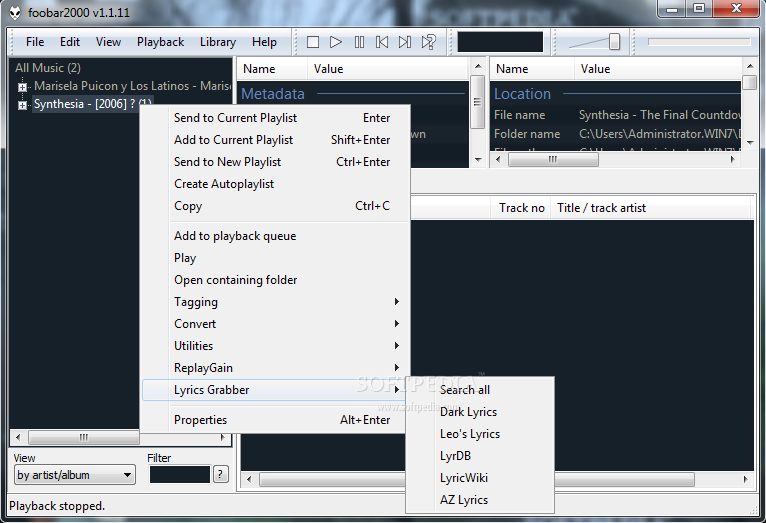The width and height of the screenshot is (766, 523).
Task: Click 'Playback stopped.' in the status bar
Action: [x=57, y=506]
